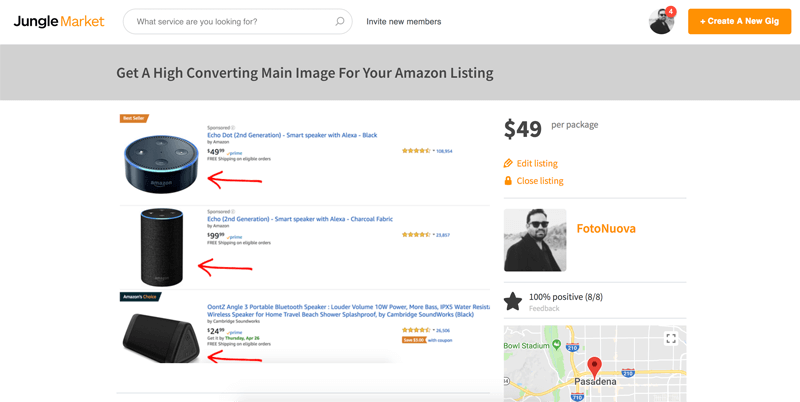
Task: Open the notification badge showing 4
Action: coord(671,11)
